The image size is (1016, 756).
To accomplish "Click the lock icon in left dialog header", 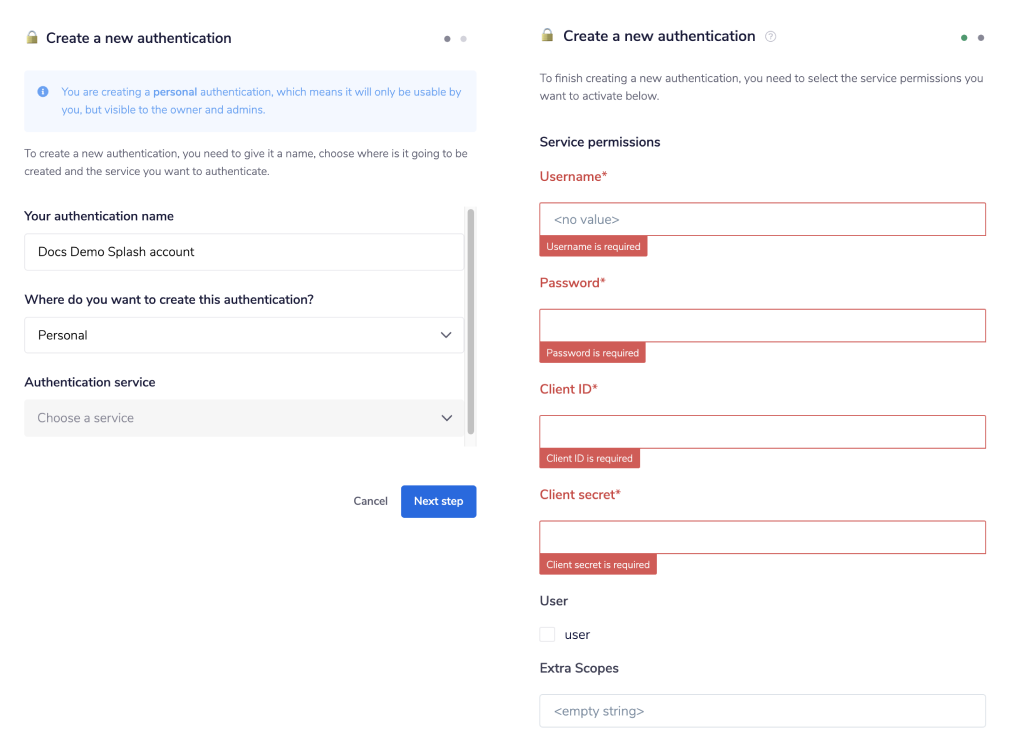I will [x=32, y=38].
